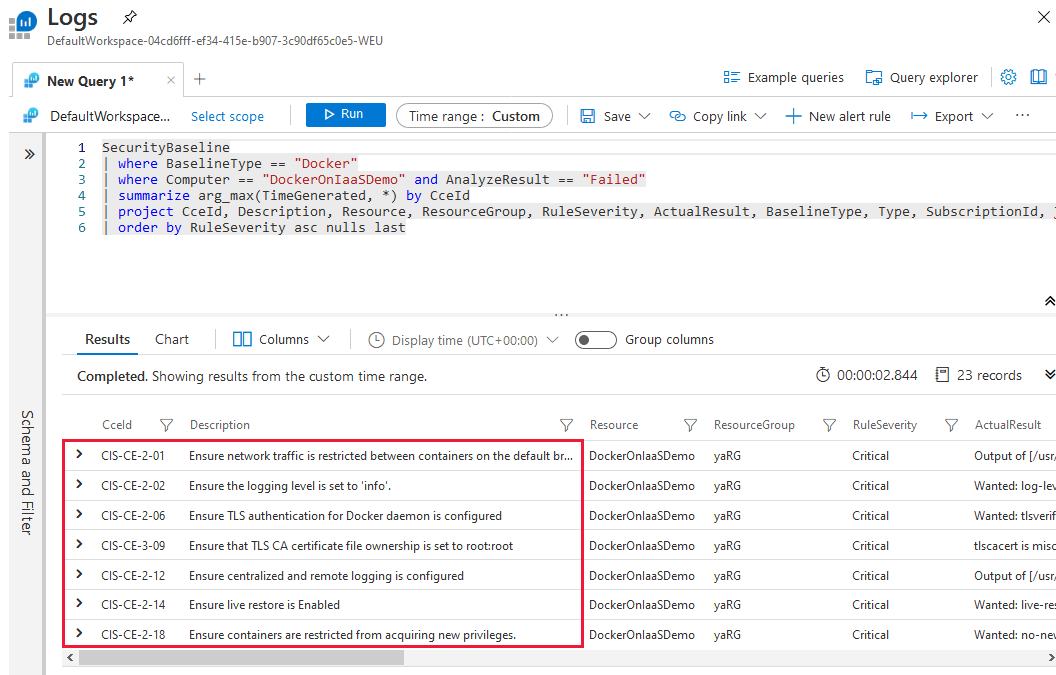
Task: Pin the Logs page to dashboard
Action: click(x=129, y=17)
